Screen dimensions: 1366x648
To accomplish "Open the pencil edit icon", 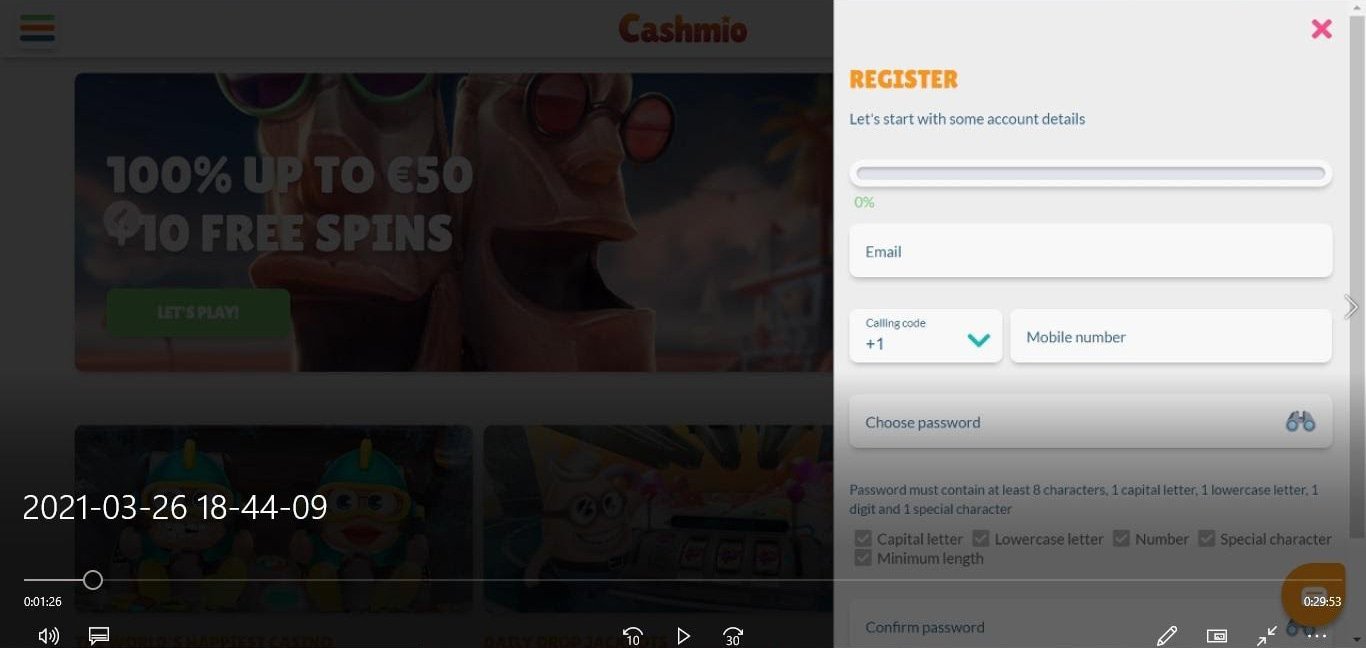I will (x=1166, y=635).
